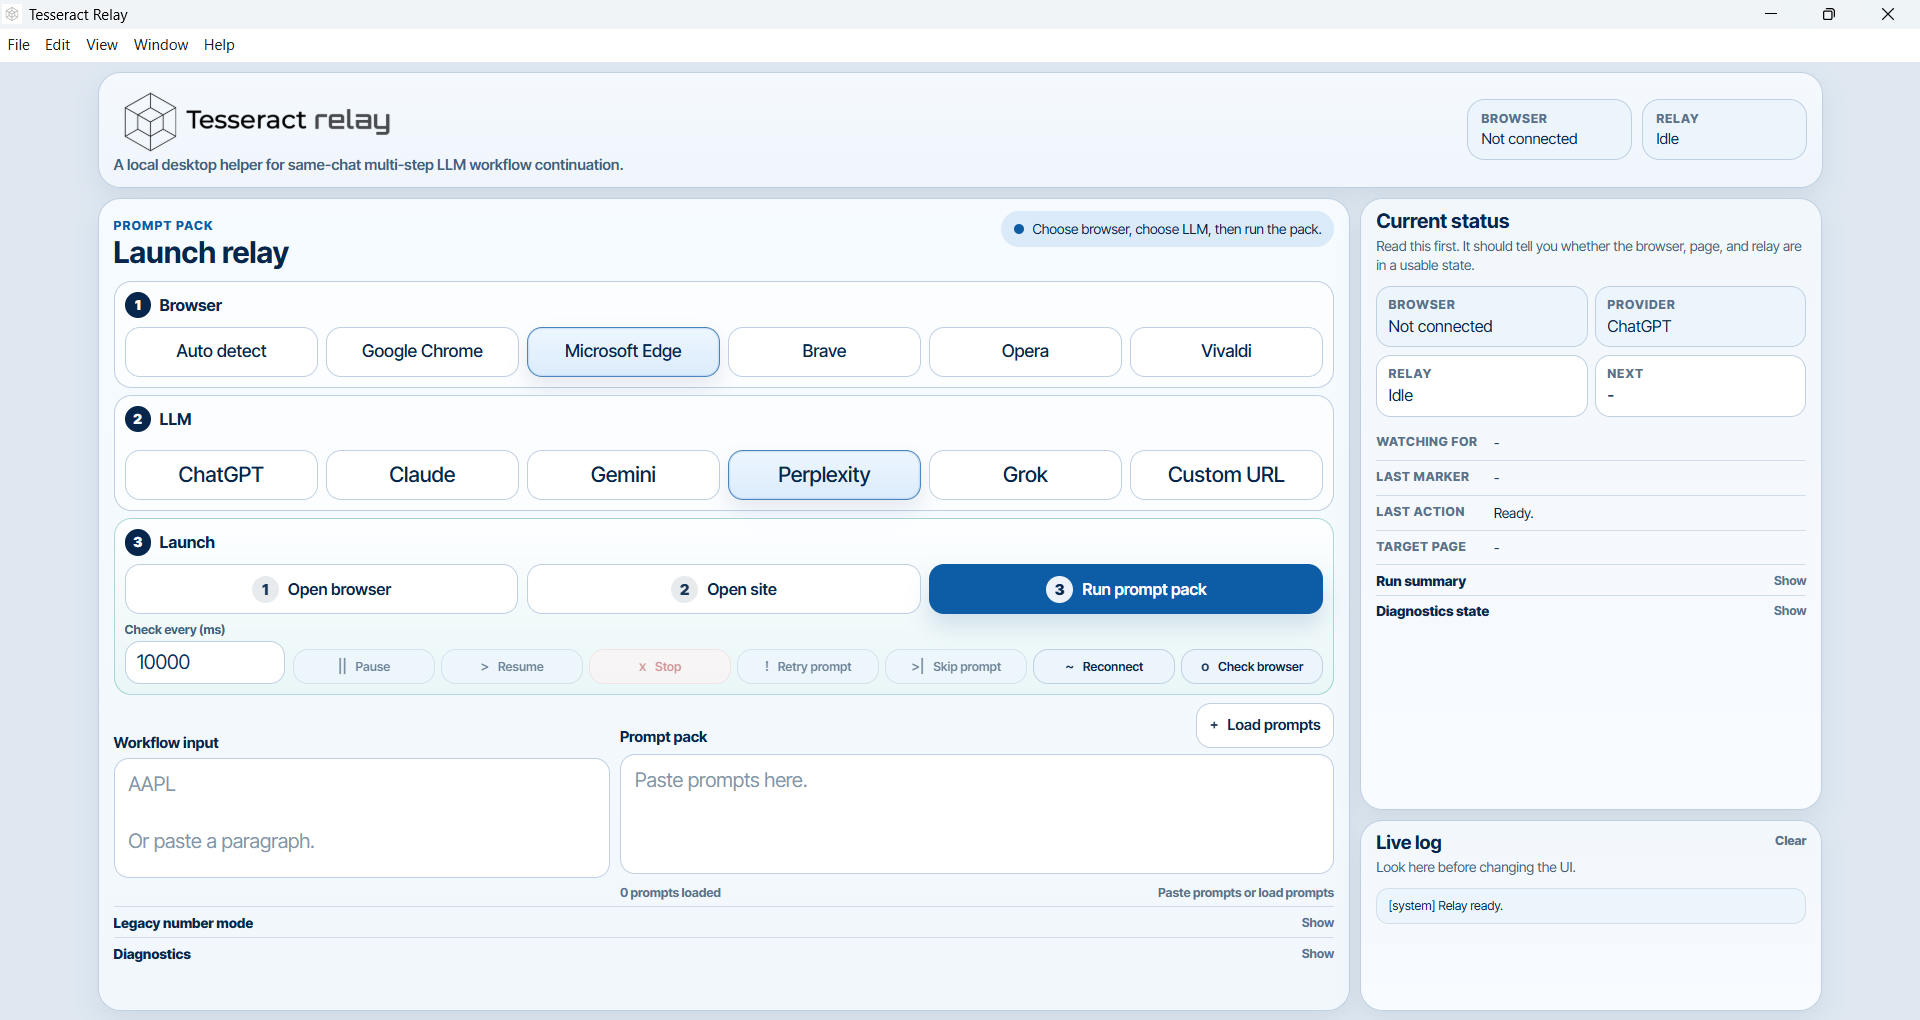
Task: Maximize the Tesseract Relay window
Action: (x=1829, y=14)
